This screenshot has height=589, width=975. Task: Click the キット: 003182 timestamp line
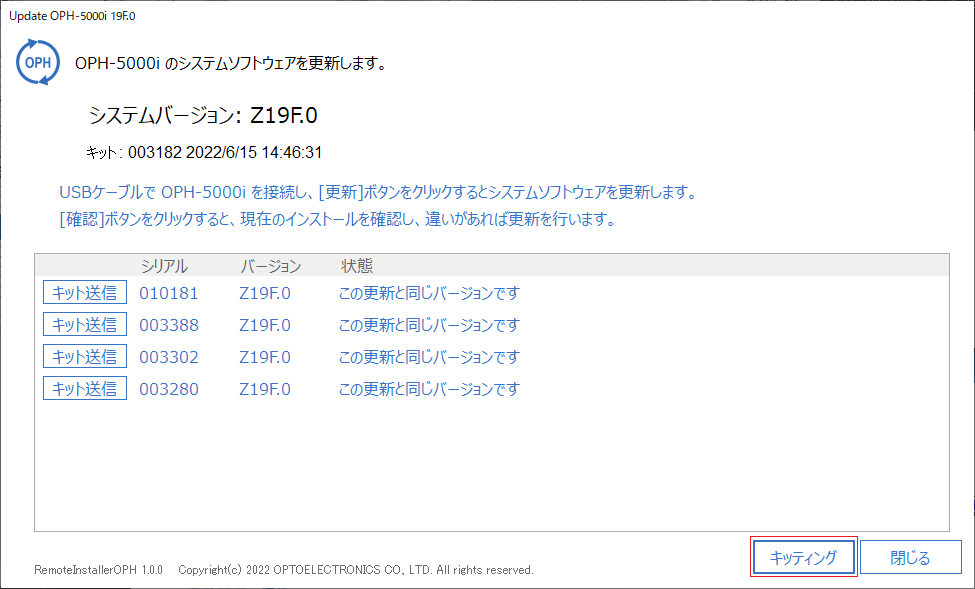pyautogui.click(x=205, y=152)
